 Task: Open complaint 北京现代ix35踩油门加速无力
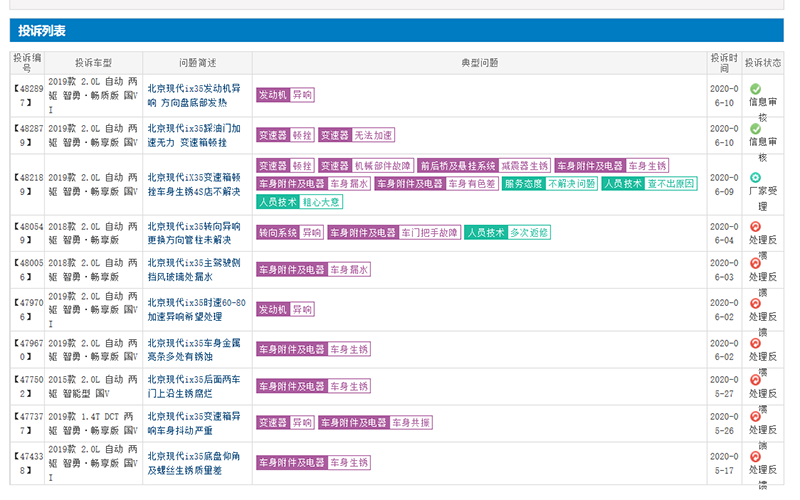194,135
